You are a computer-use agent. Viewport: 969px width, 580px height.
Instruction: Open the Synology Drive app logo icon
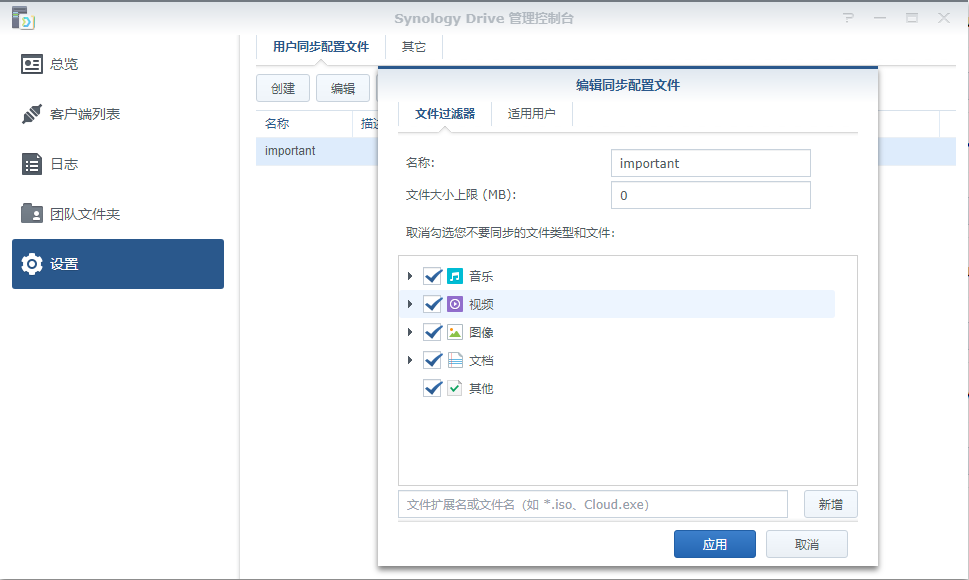click(23, 17)
